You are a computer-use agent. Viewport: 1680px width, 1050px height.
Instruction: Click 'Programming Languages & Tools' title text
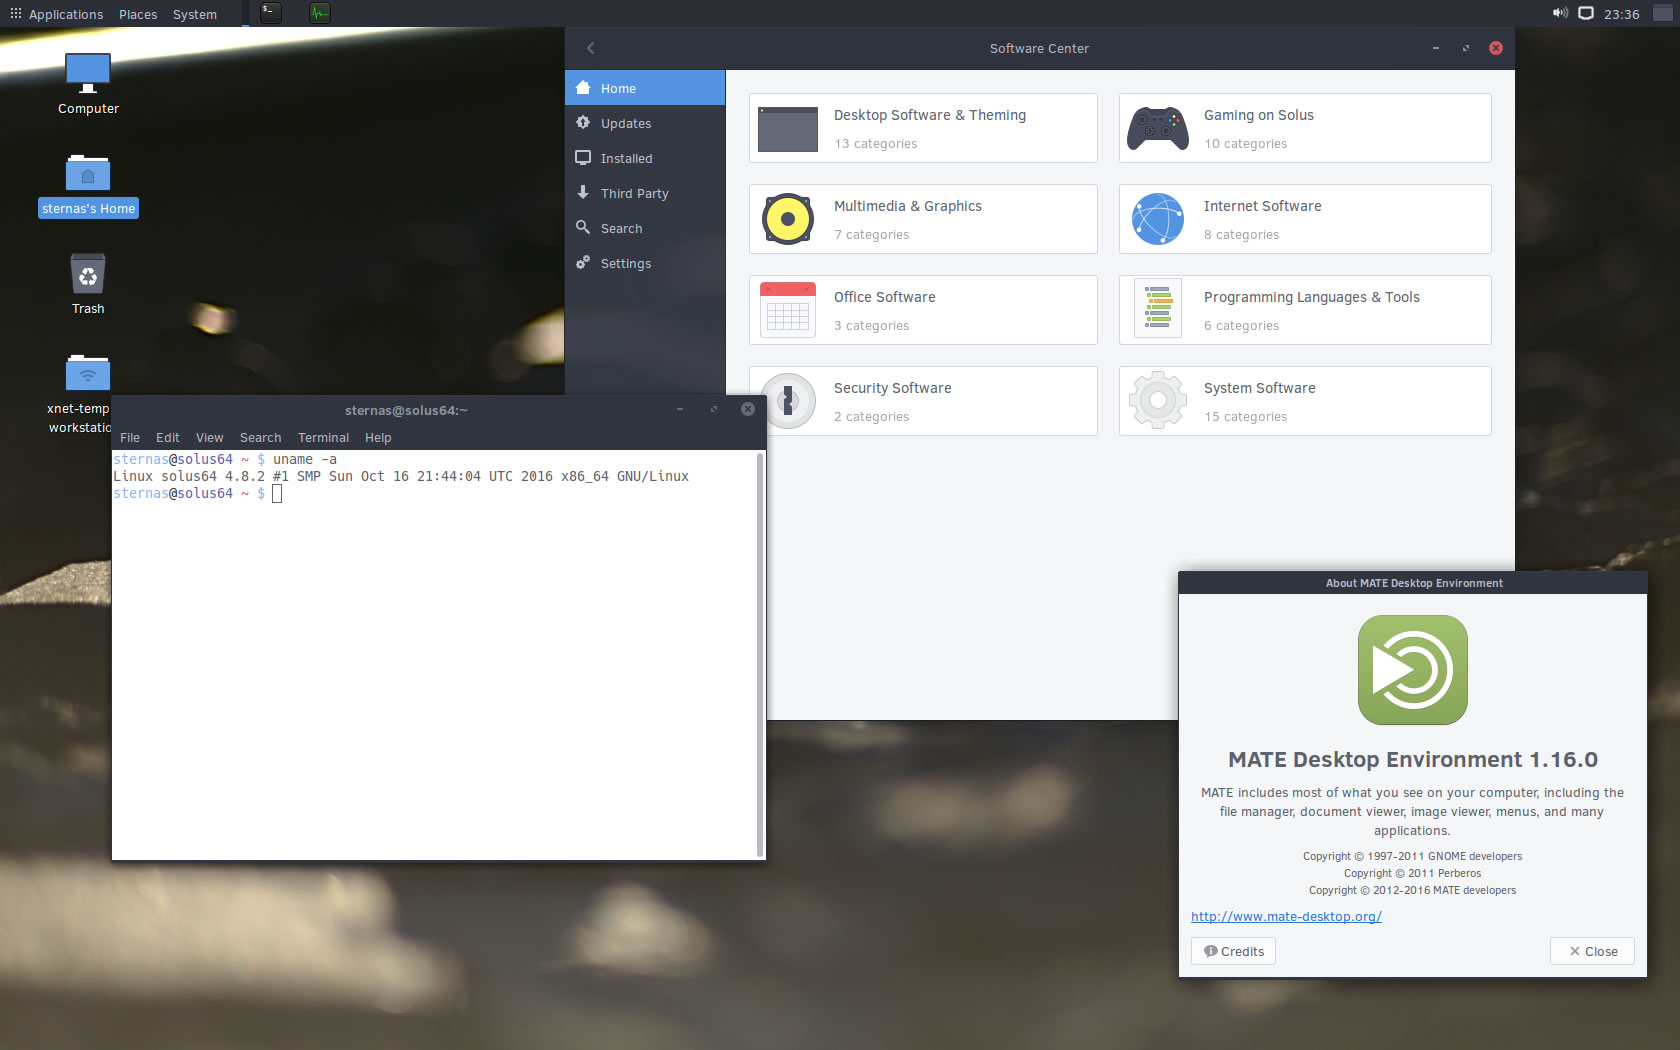pos(1312,297)
